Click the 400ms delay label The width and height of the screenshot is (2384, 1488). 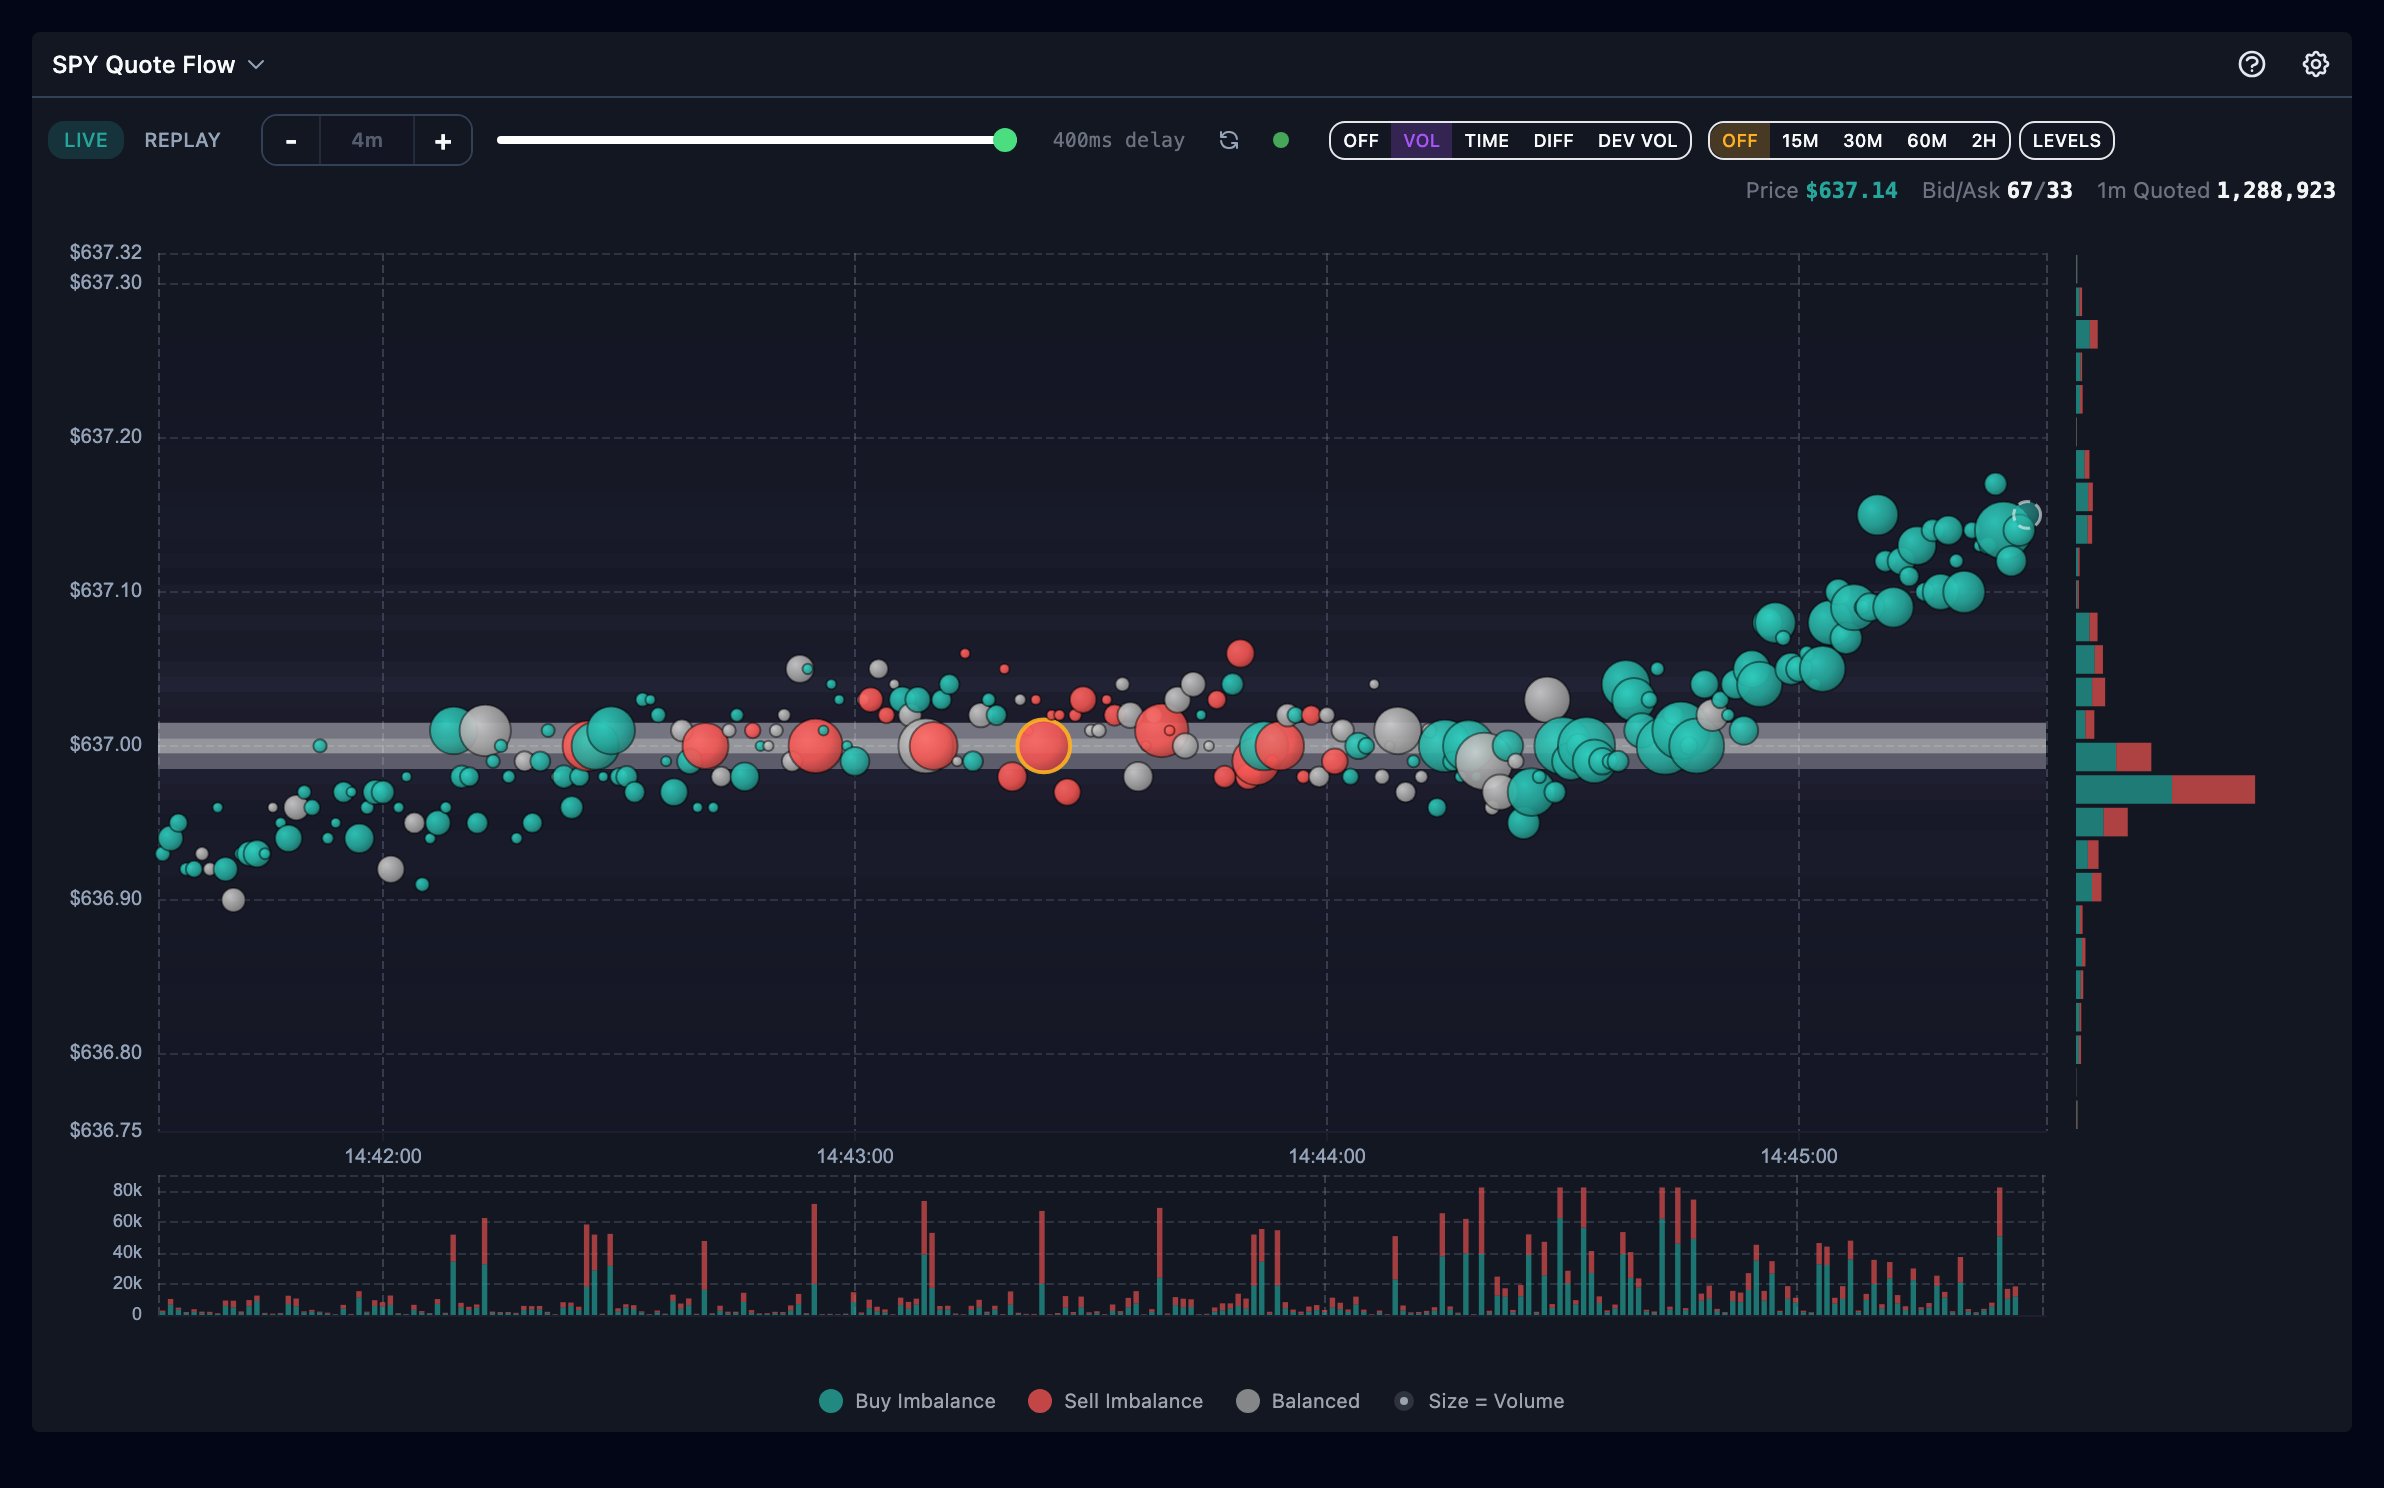[1118, 140]
